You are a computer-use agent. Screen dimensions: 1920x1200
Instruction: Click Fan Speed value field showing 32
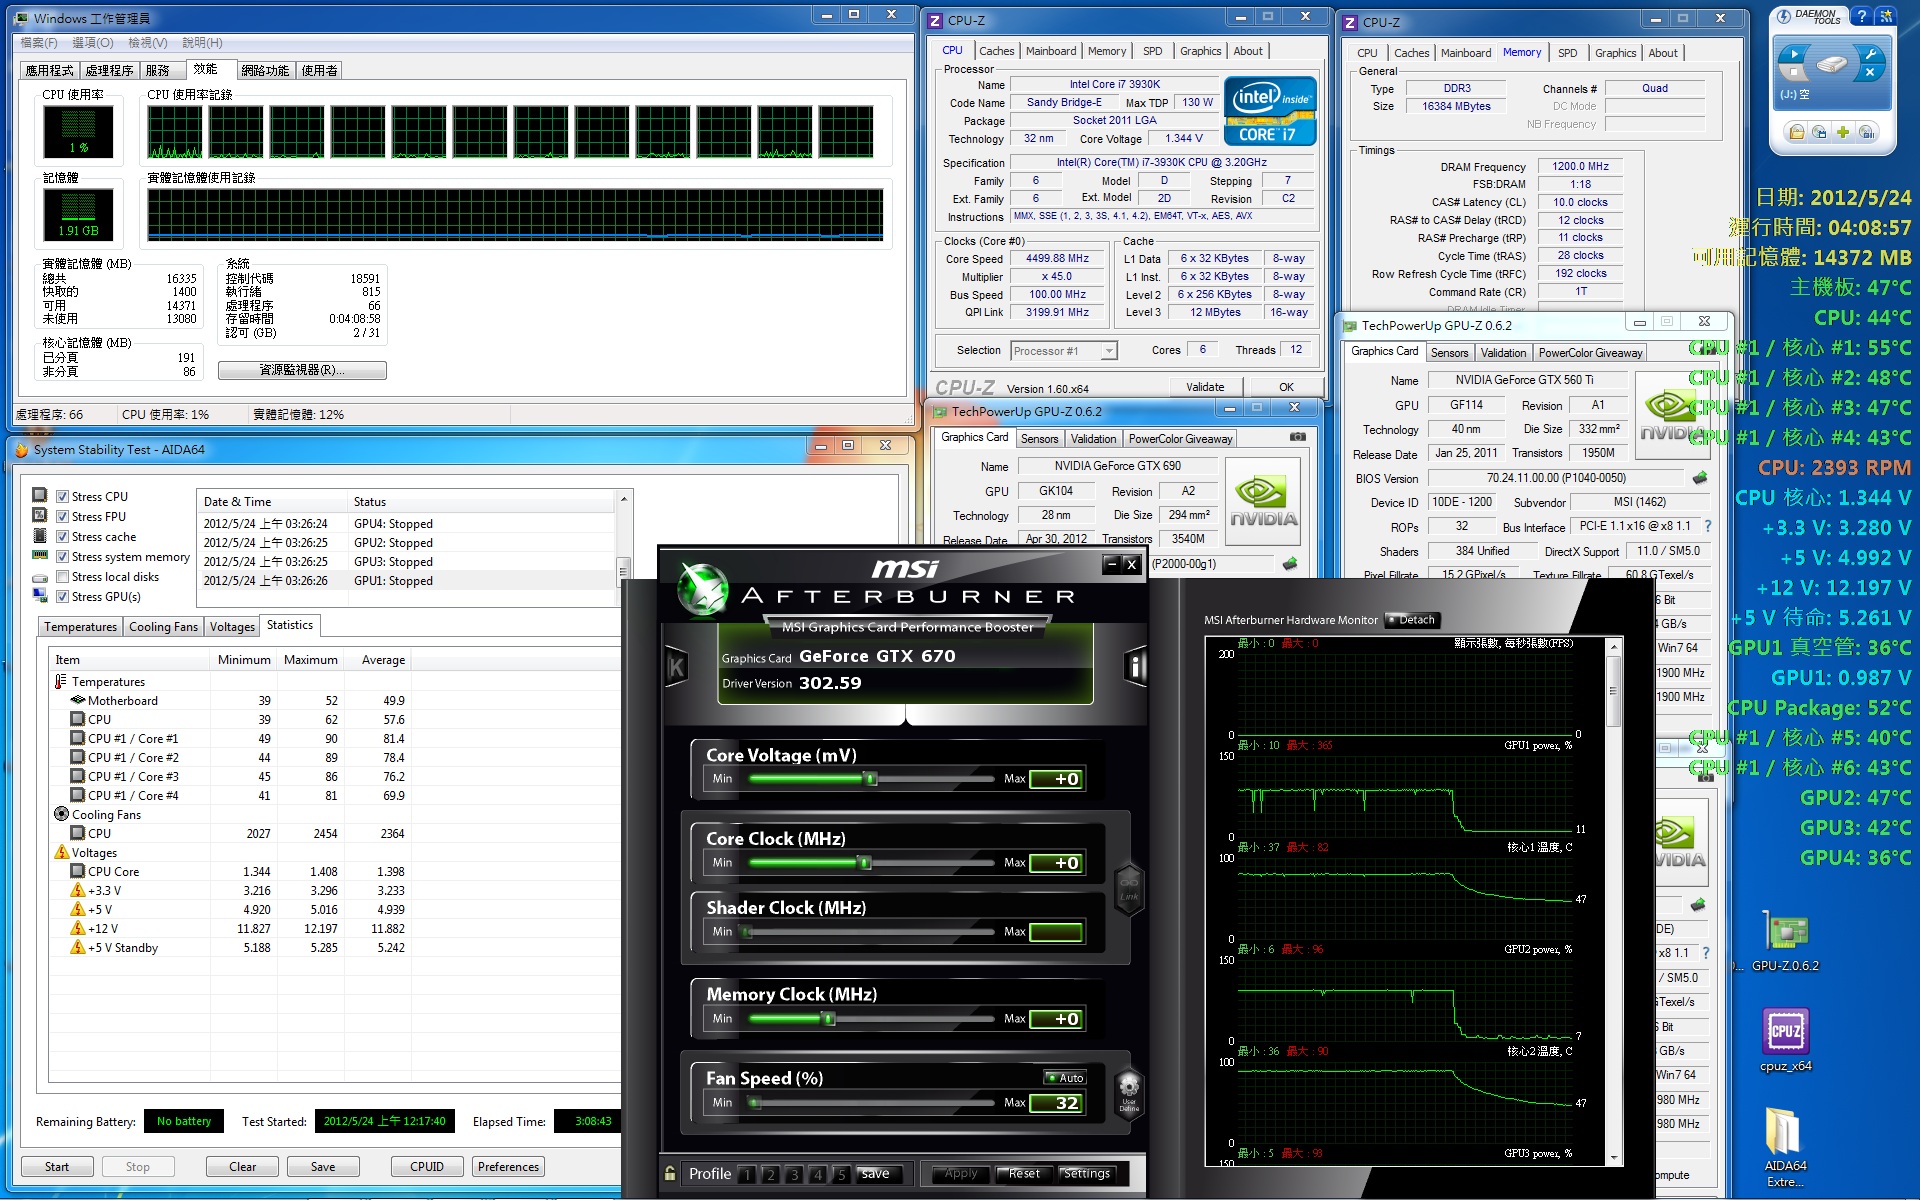tap(1056, 1103)
